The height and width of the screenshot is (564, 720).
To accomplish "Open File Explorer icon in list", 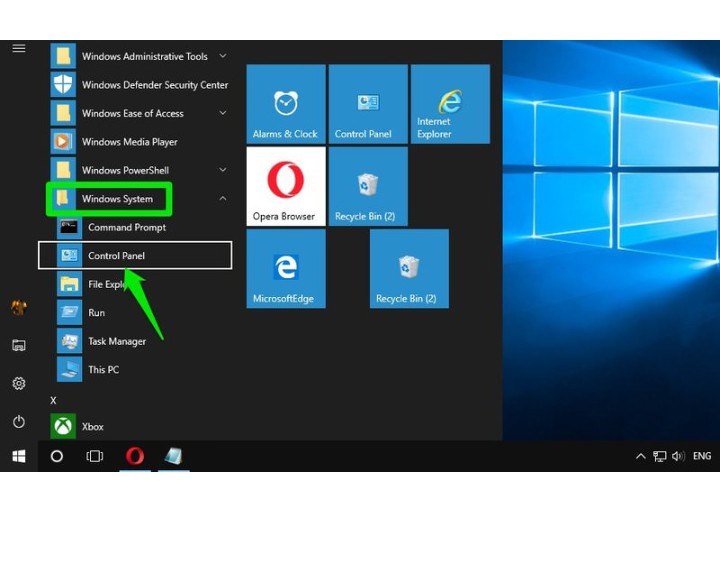I will point(69,284).
